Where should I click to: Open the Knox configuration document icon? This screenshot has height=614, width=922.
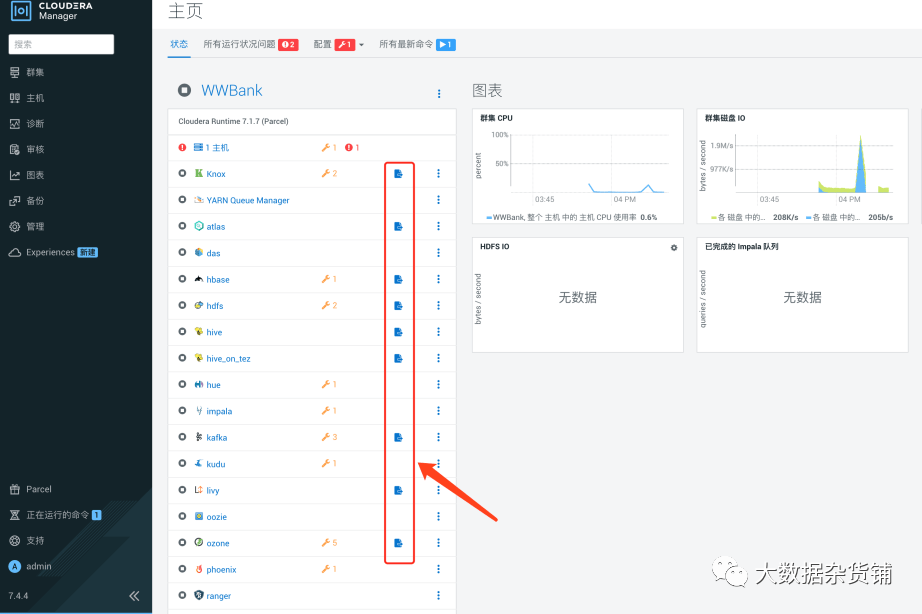(x=398, y=173)
